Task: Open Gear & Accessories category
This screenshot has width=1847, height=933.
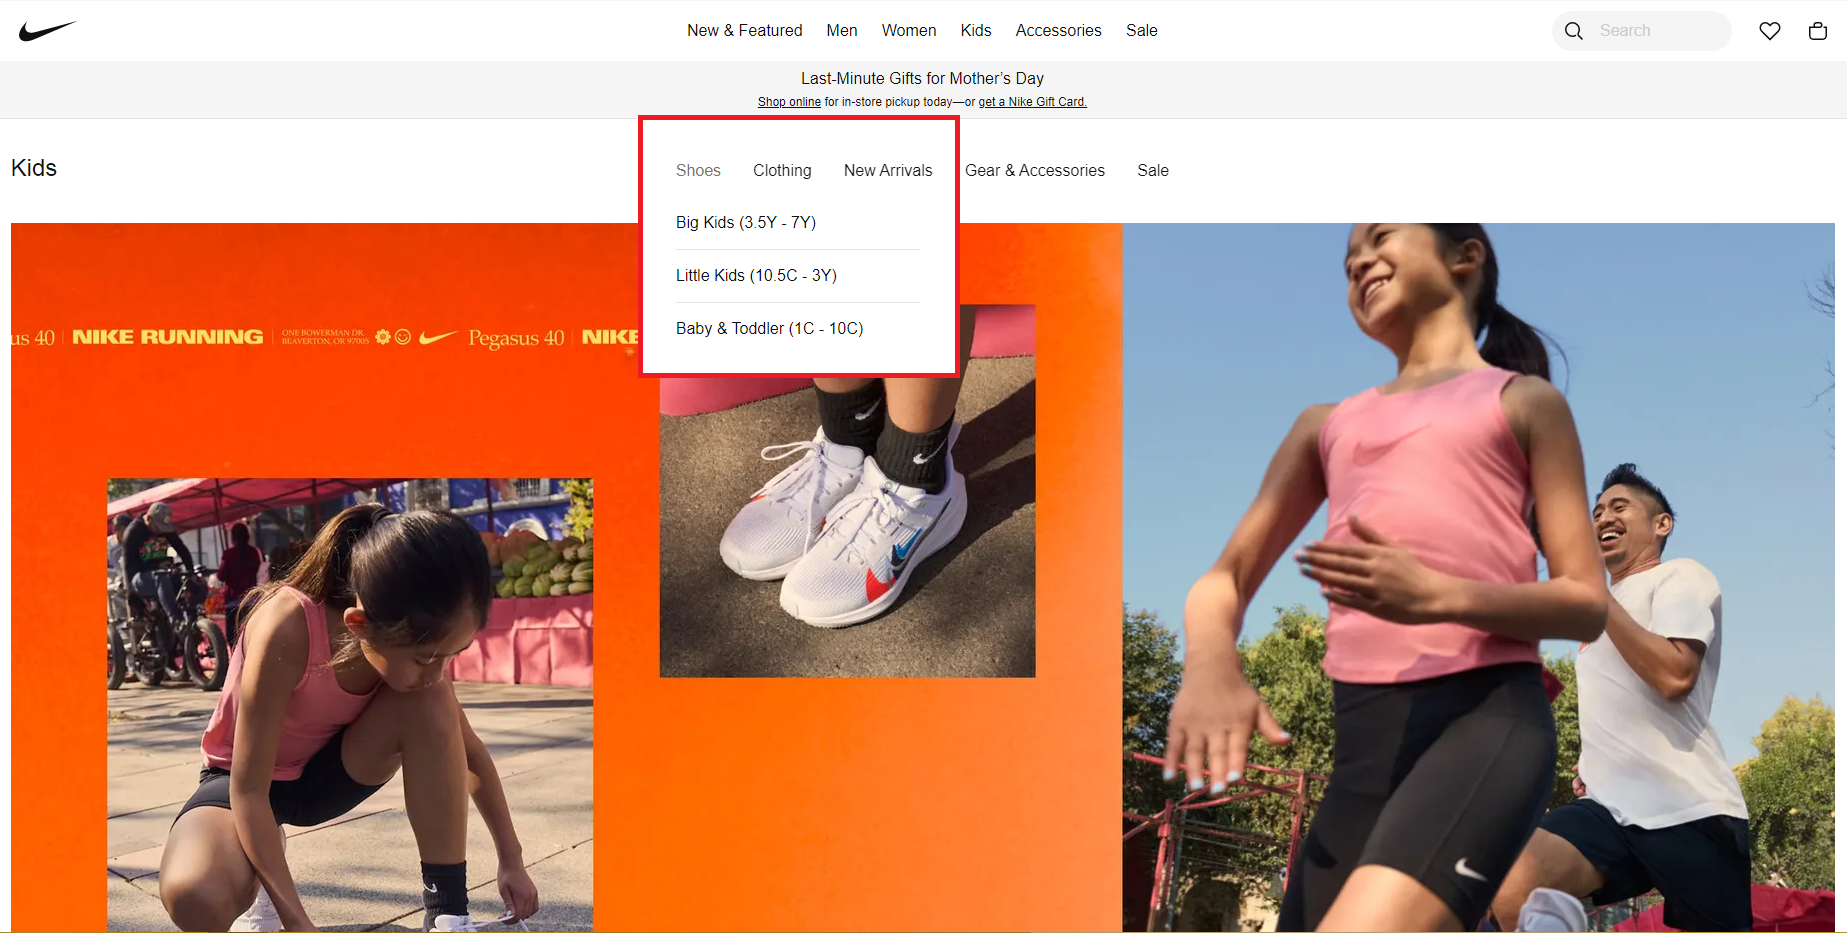Action: coord(1035,170)
